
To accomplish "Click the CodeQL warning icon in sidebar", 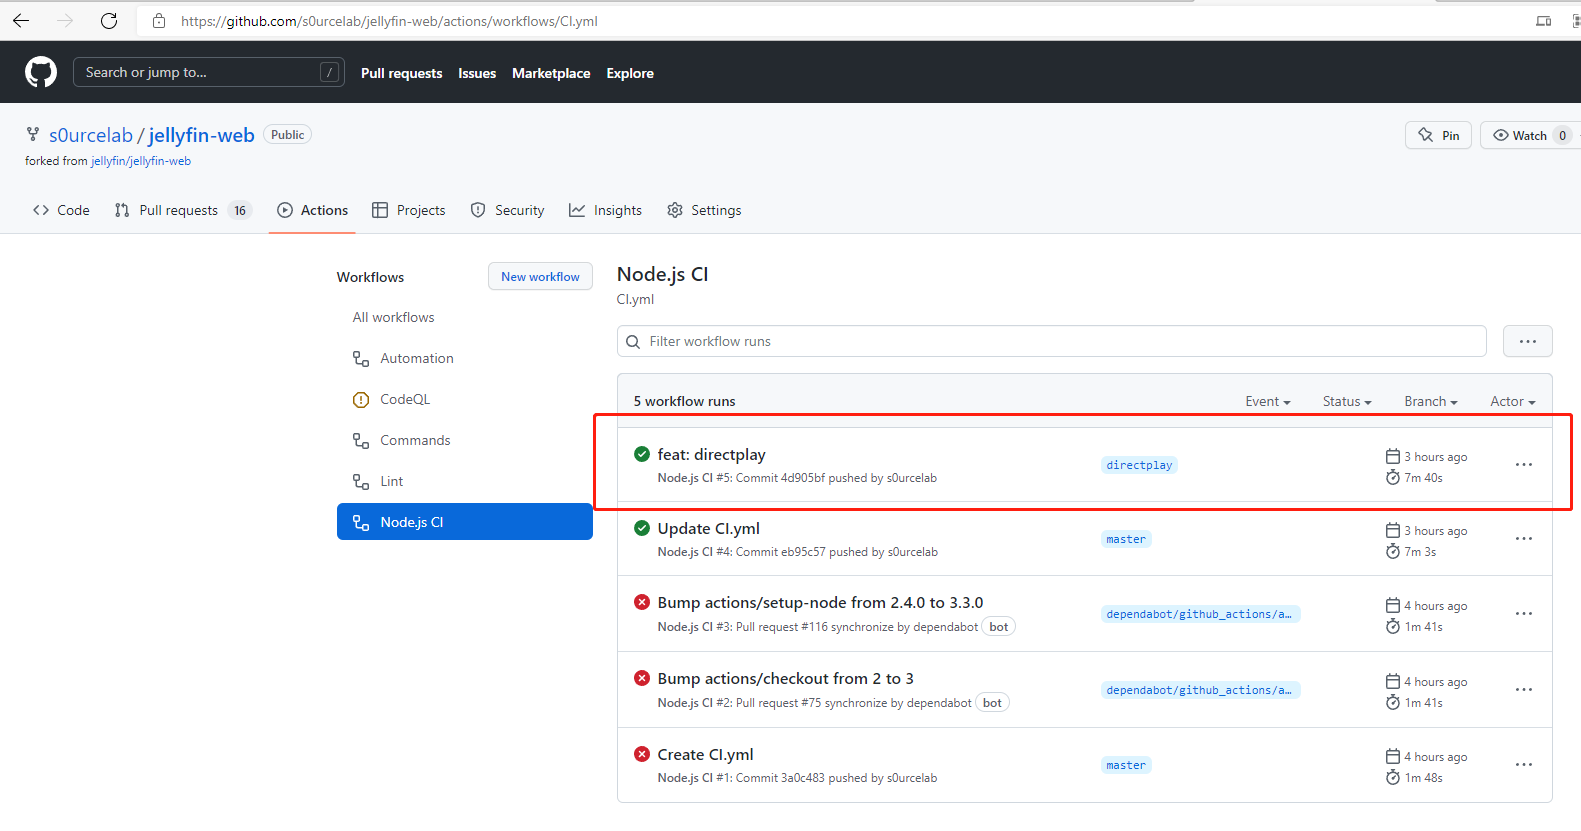I will 361,400.
